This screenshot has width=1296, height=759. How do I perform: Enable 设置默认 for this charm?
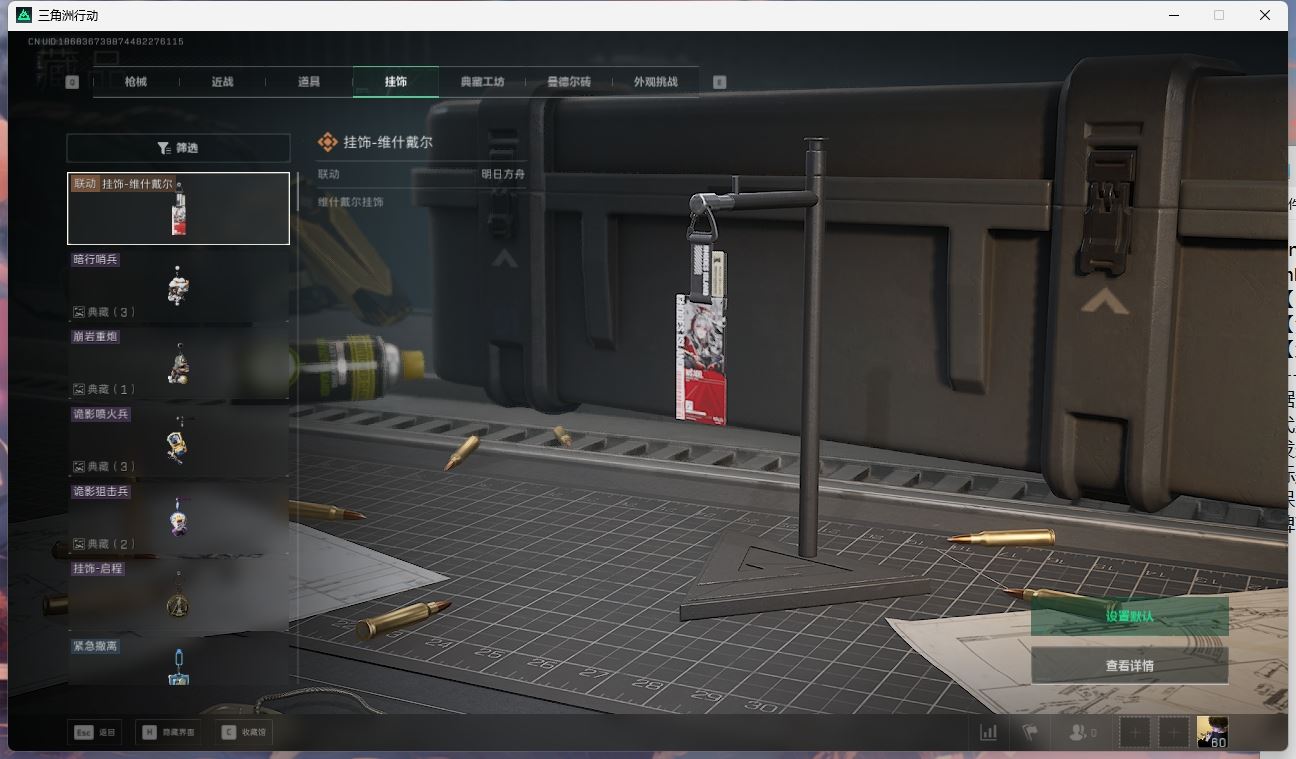[1131, 617]
